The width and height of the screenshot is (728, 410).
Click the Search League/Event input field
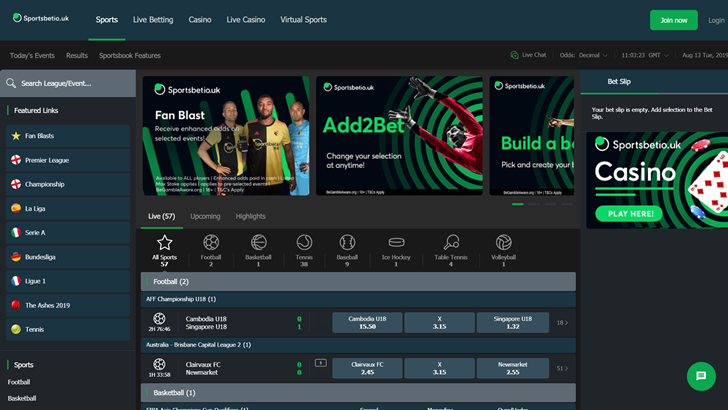pyautogui.click(x=68, y=84)
